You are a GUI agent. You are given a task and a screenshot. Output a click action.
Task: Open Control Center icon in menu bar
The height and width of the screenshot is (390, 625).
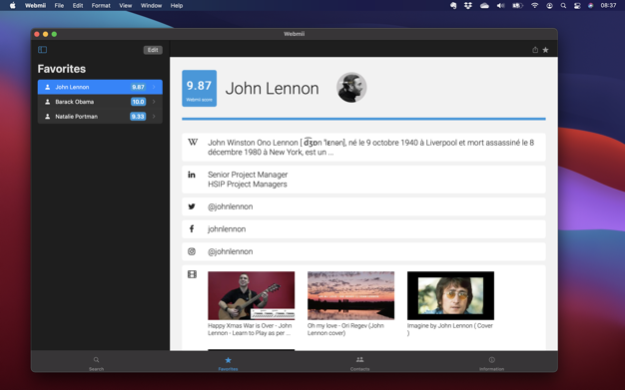(577, 6)
